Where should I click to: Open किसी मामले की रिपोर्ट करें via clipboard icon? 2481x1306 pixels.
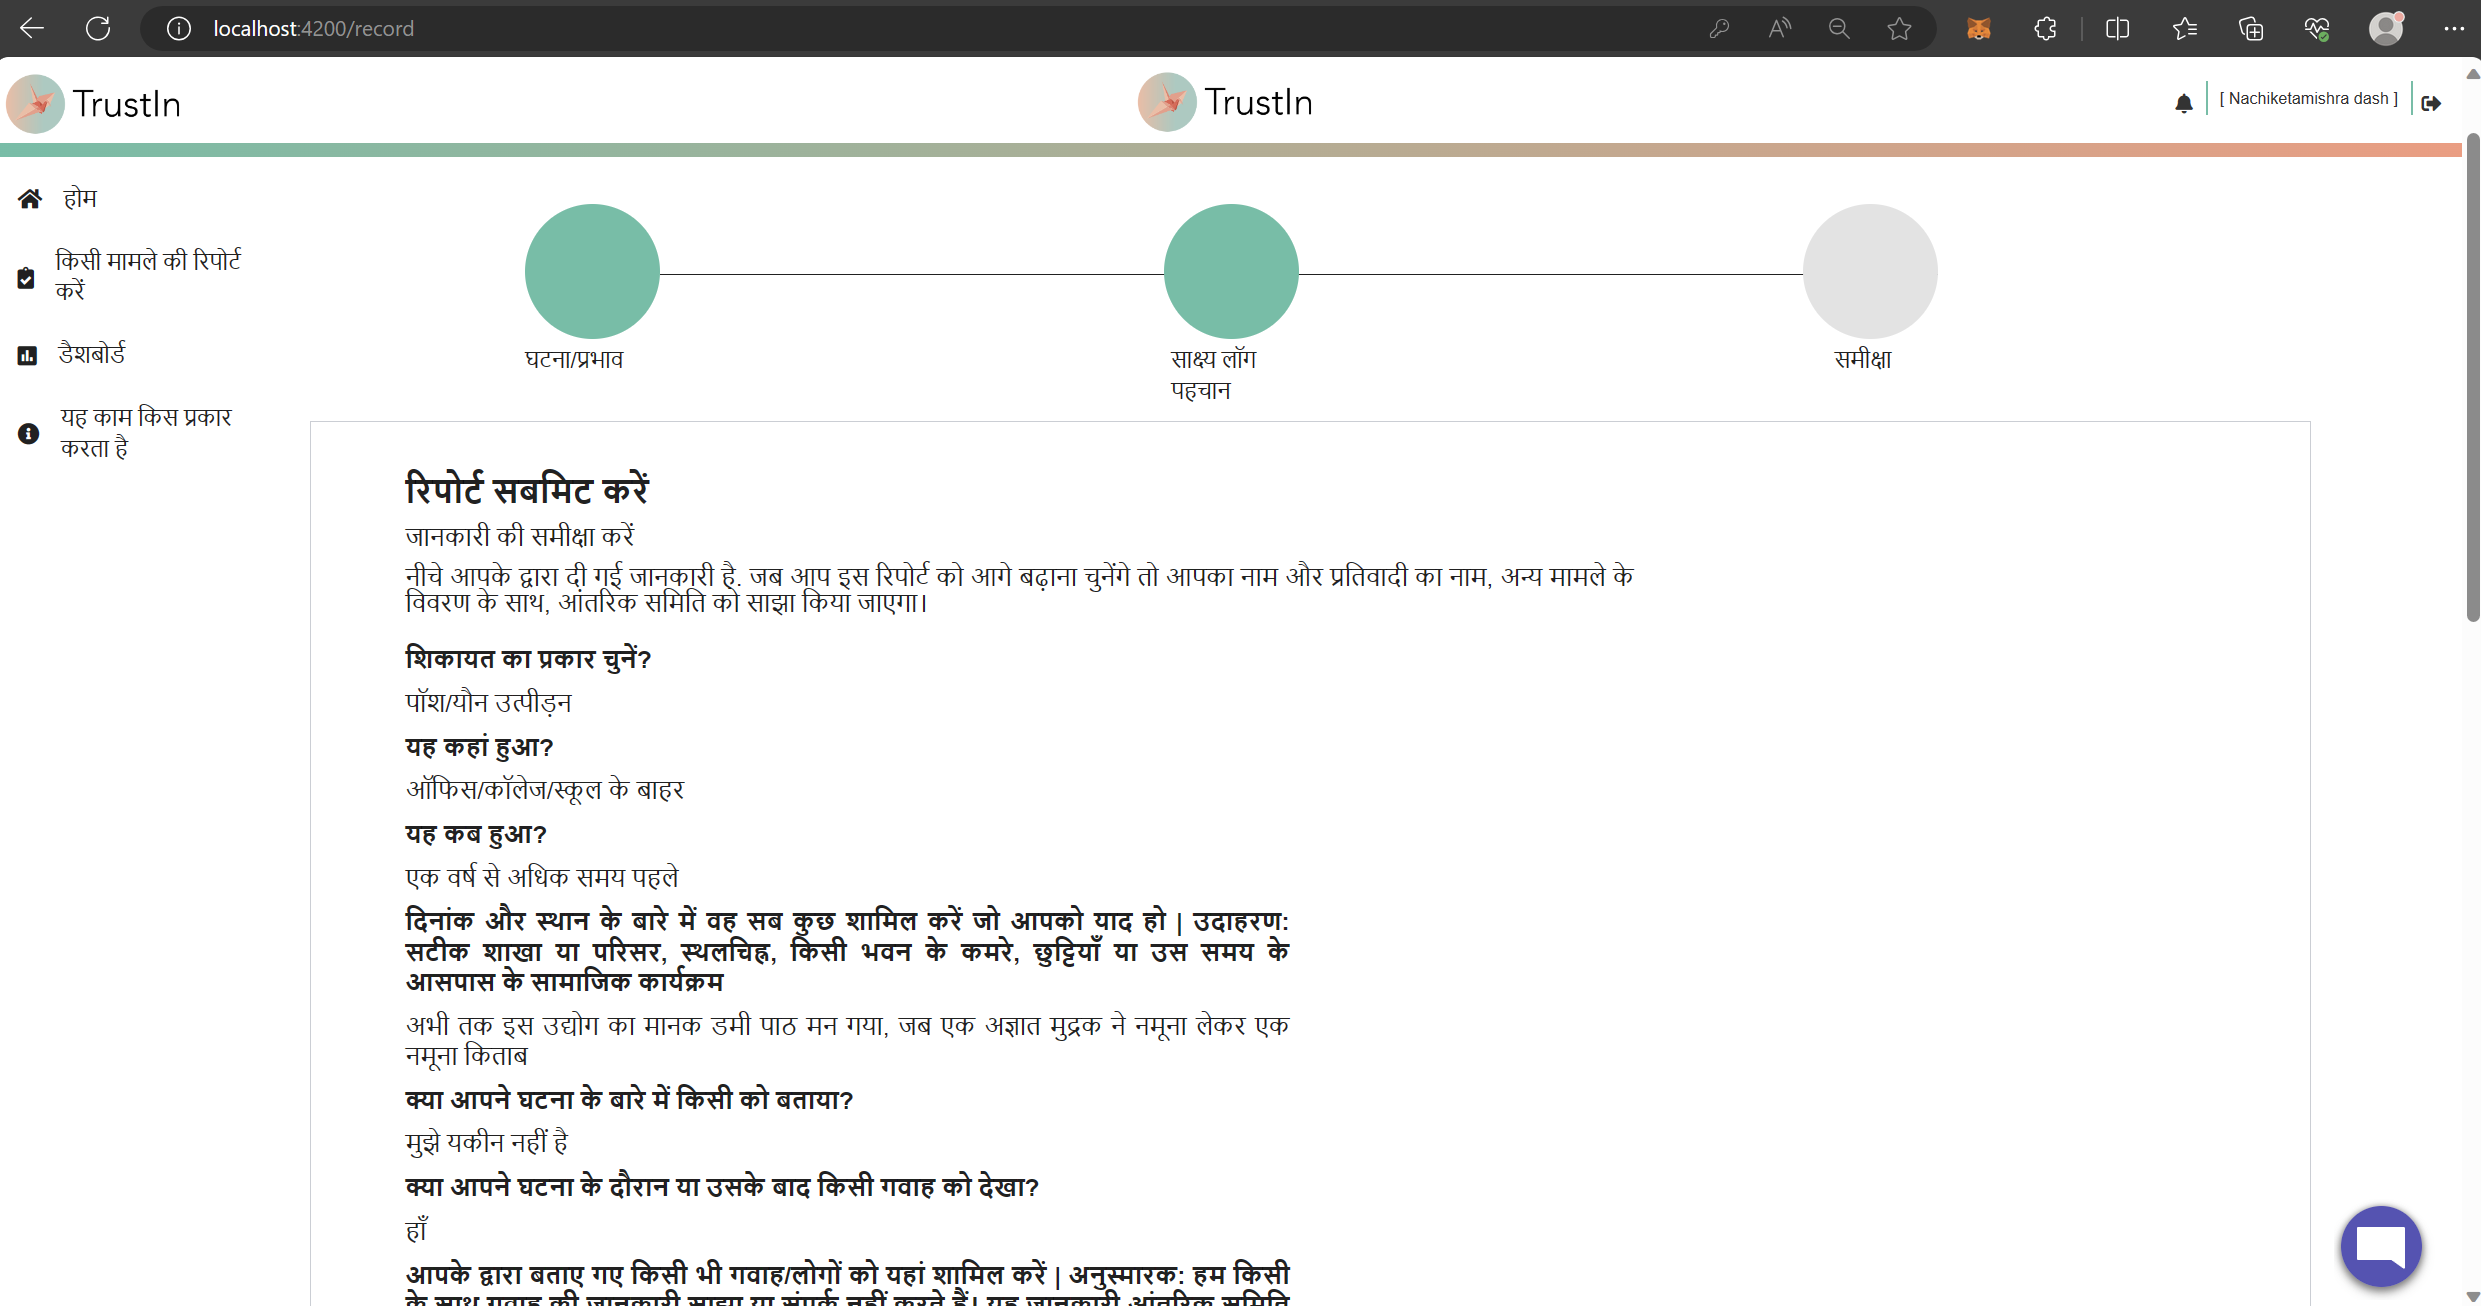[x=27, y=276]
